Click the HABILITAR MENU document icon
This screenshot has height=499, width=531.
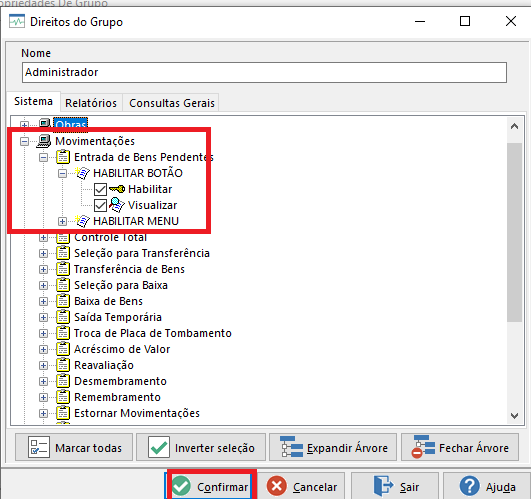pyautogui.click(x=82, y=221)
